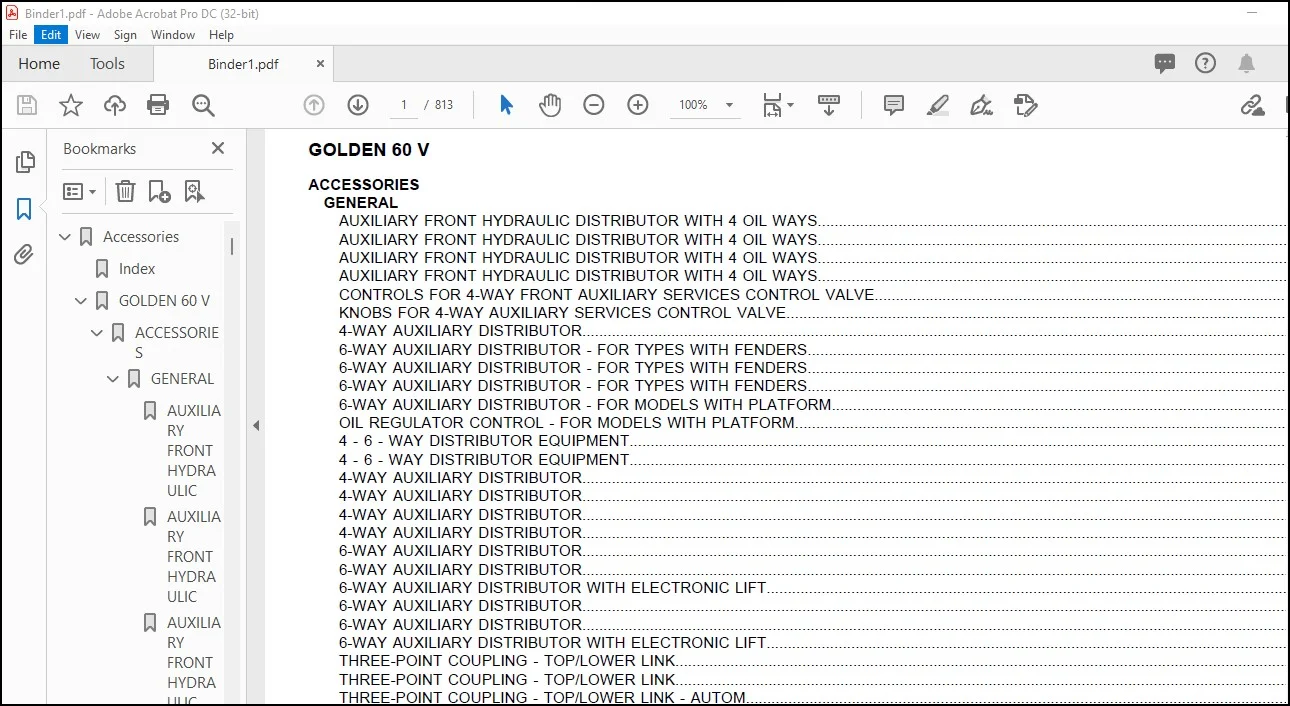Collapse the GOLDEN 60 V bookmark
Viewport: 1290px width, 706px height.
[x=82, y=301]
